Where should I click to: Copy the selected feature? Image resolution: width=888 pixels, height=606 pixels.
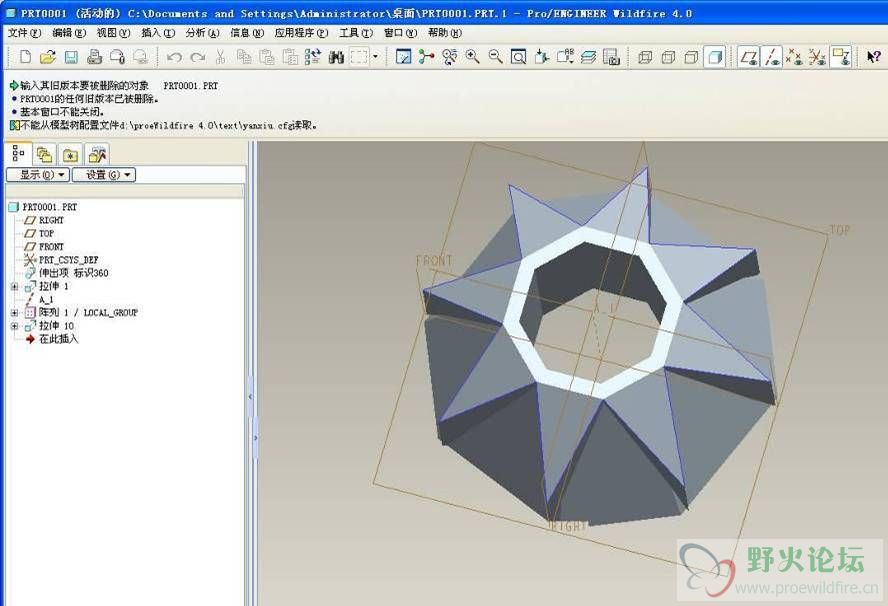tap(244, 57)
